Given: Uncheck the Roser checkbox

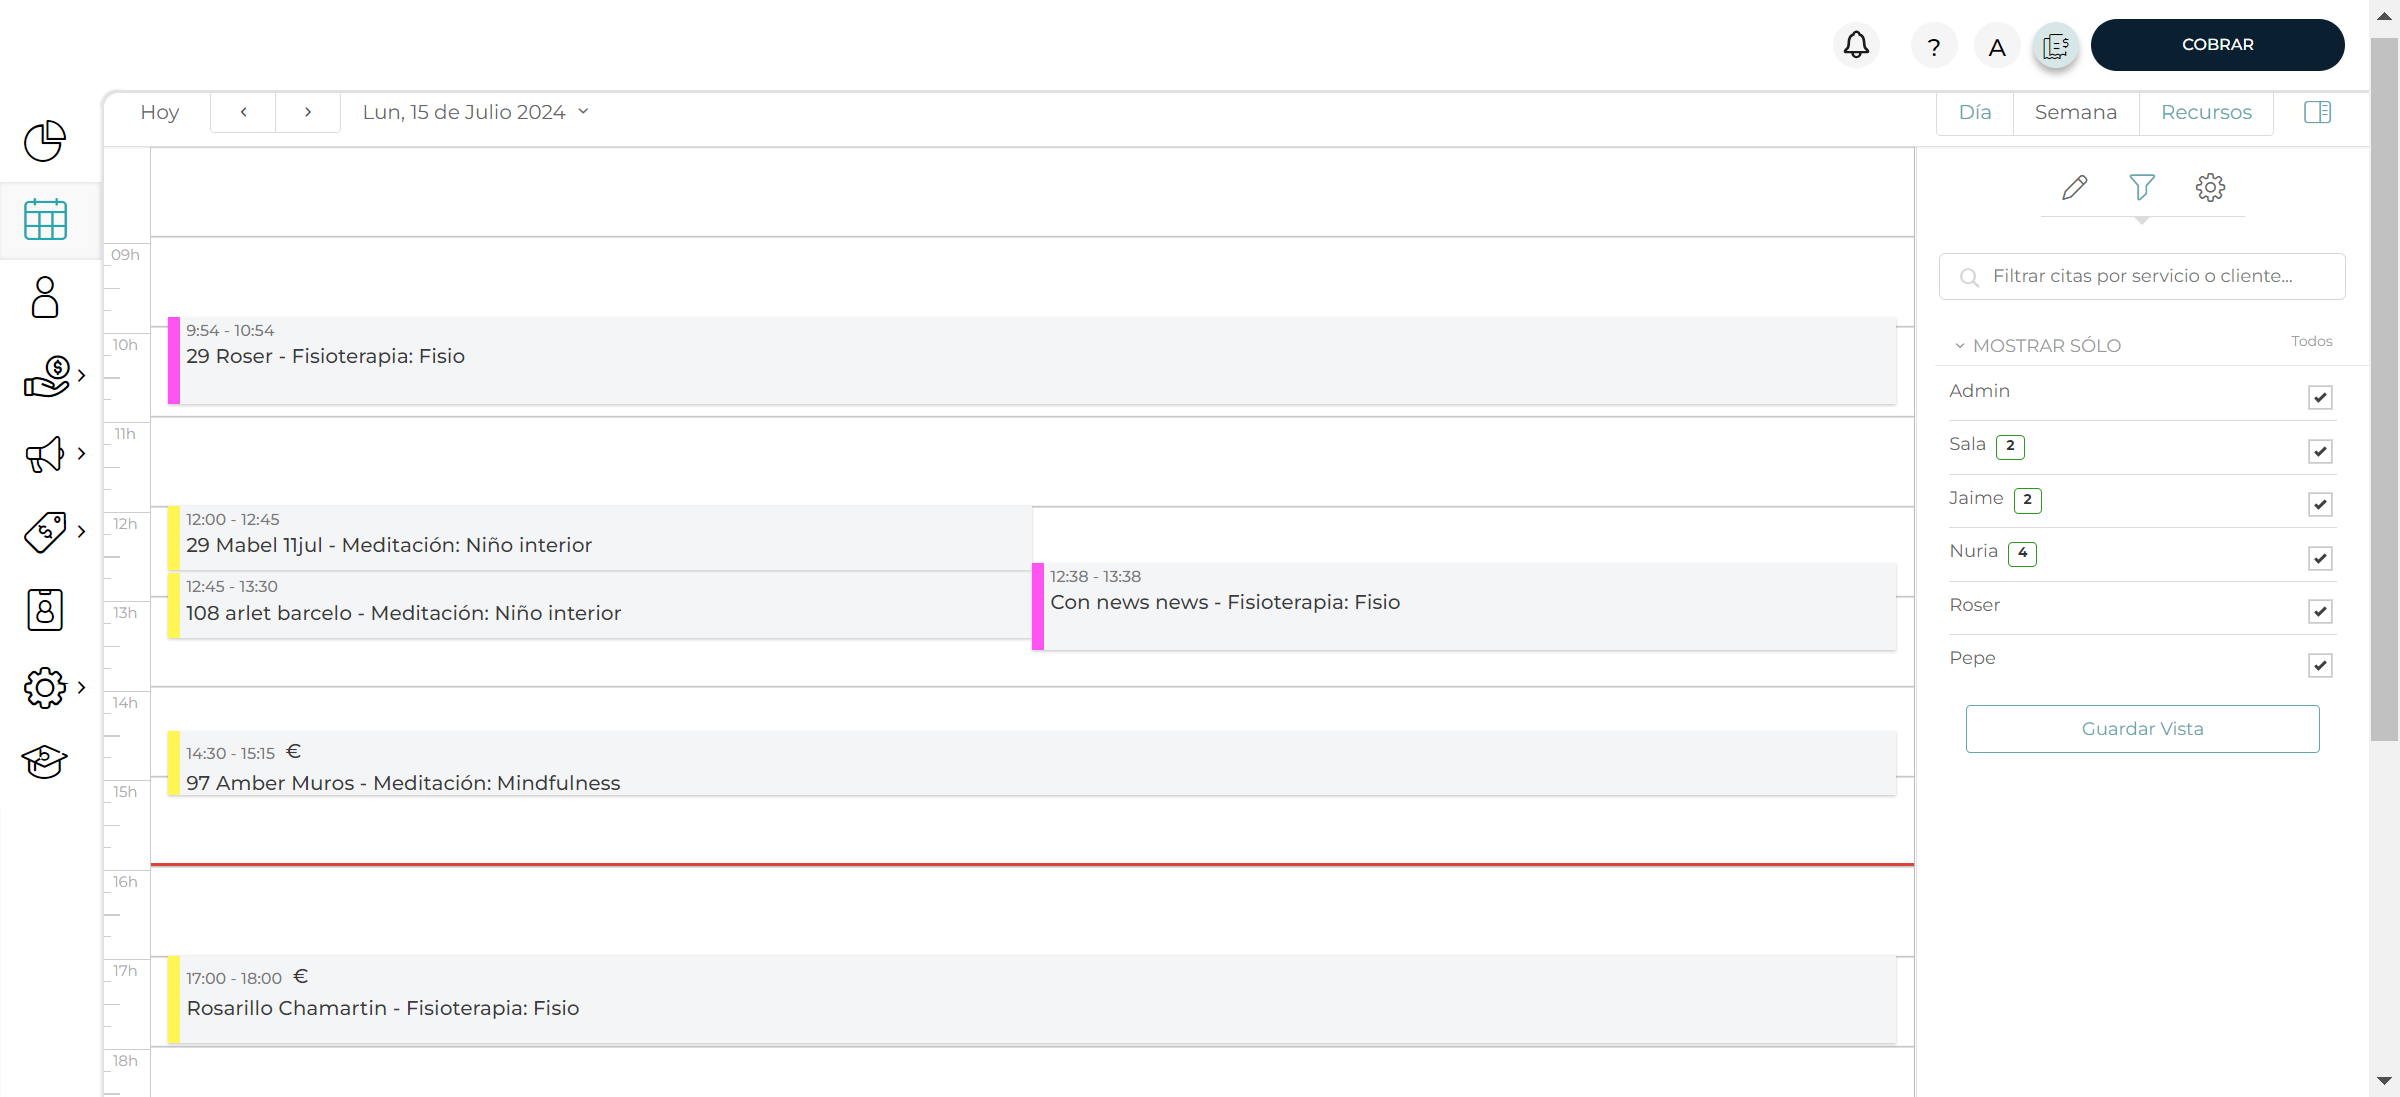Looking at the screenshot, I should click(2320, 611).
